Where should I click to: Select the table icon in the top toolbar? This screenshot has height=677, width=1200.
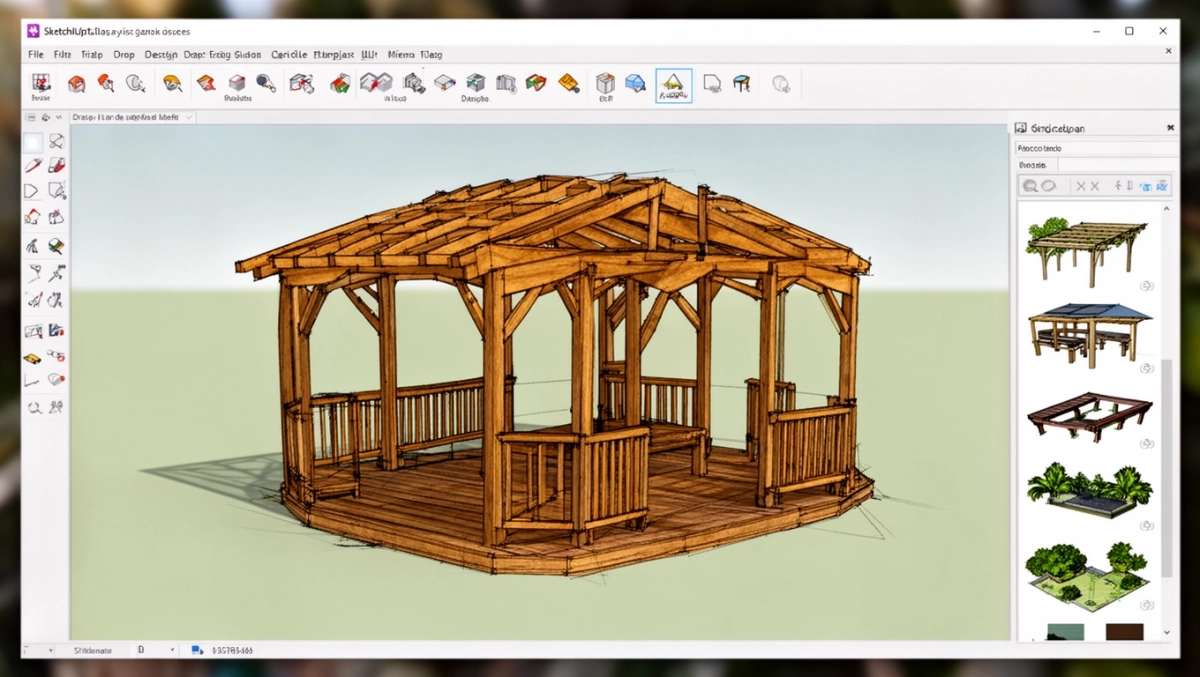click(x=741, y=84)
